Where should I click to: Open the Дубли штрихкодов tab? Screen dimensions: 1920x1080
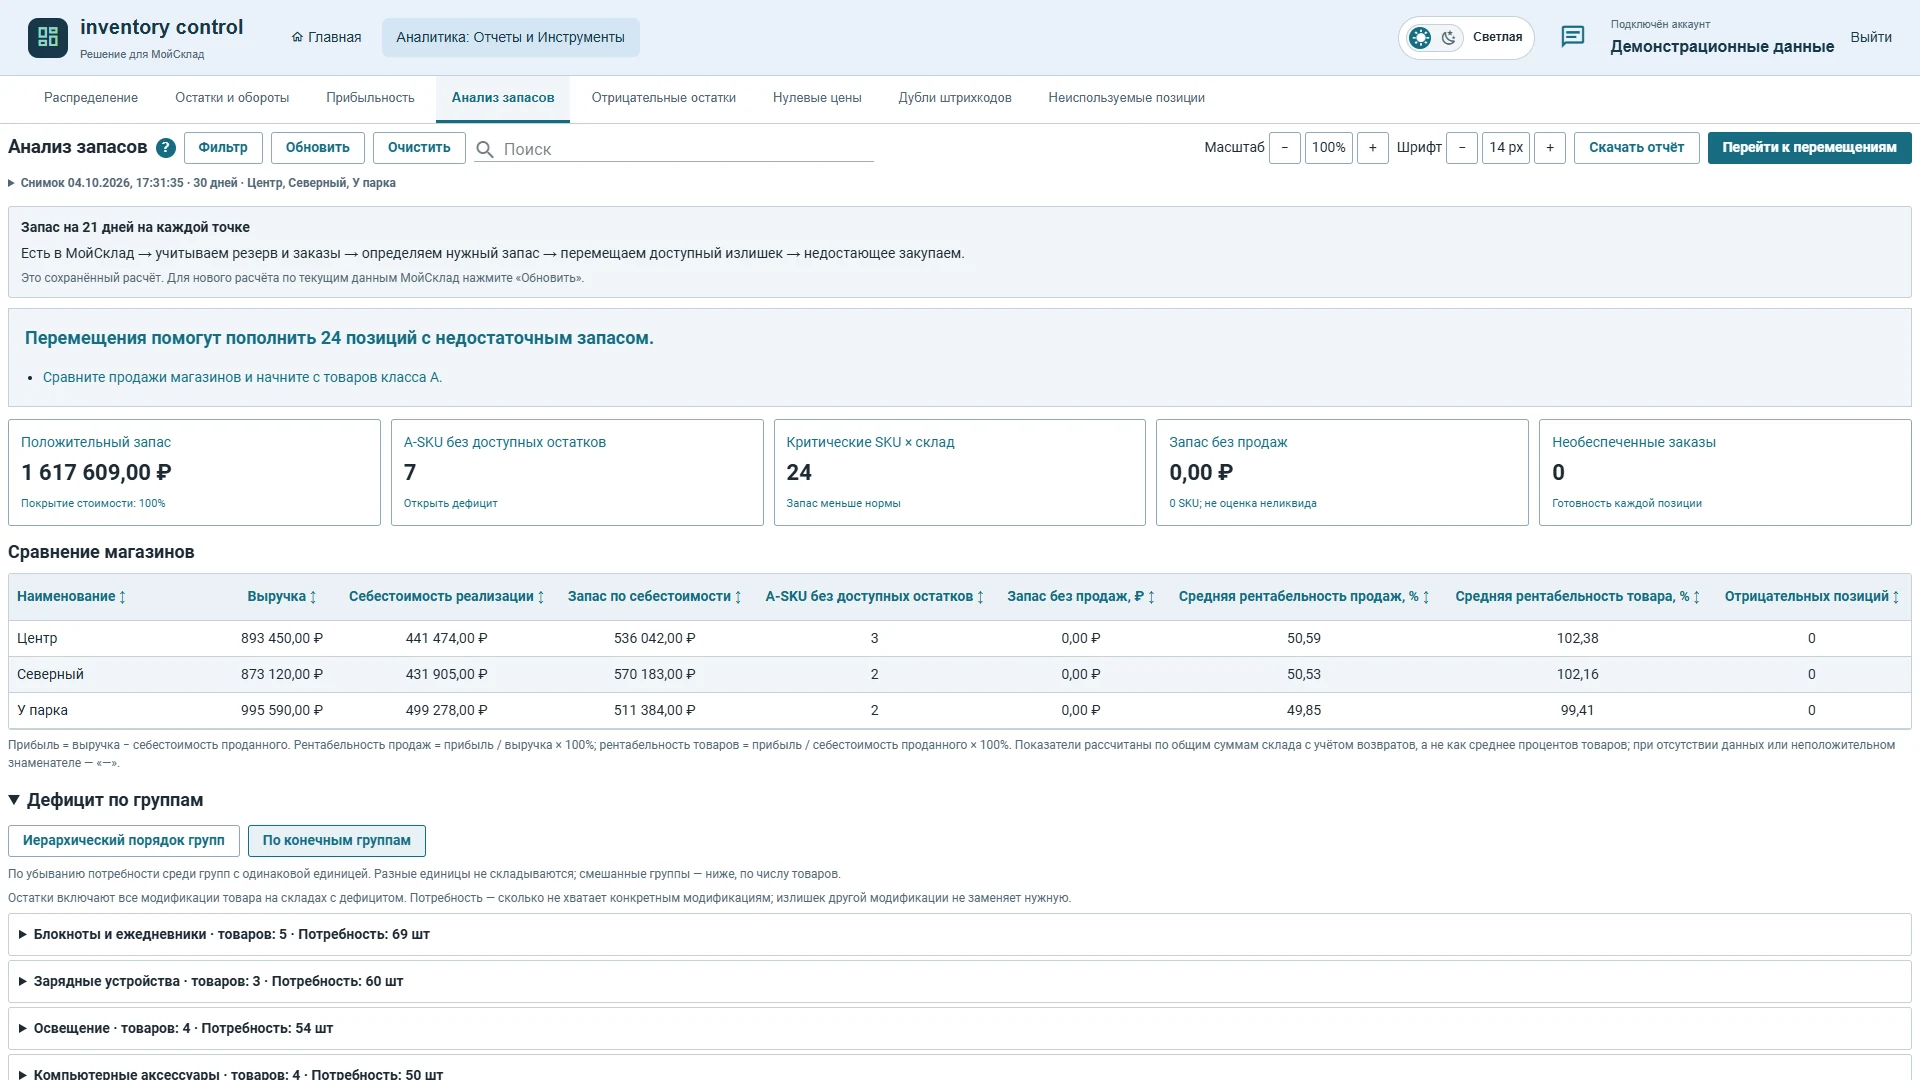955,98
